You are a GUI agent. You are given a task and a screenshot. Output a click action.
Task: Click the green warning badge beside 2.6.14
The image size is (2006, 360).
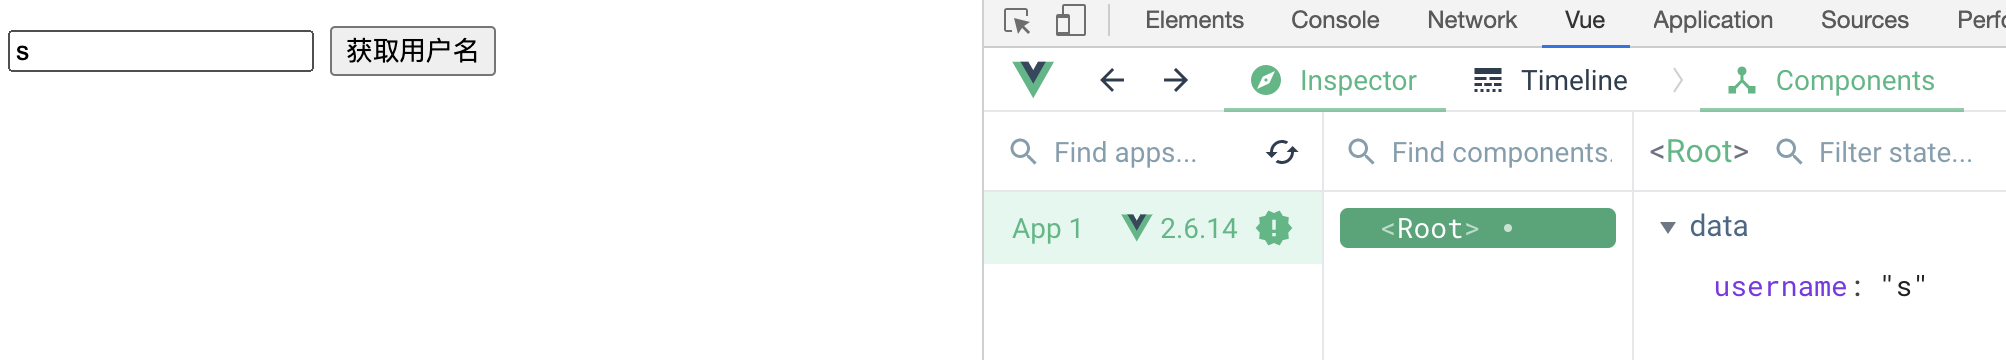tap(1274, 228)
